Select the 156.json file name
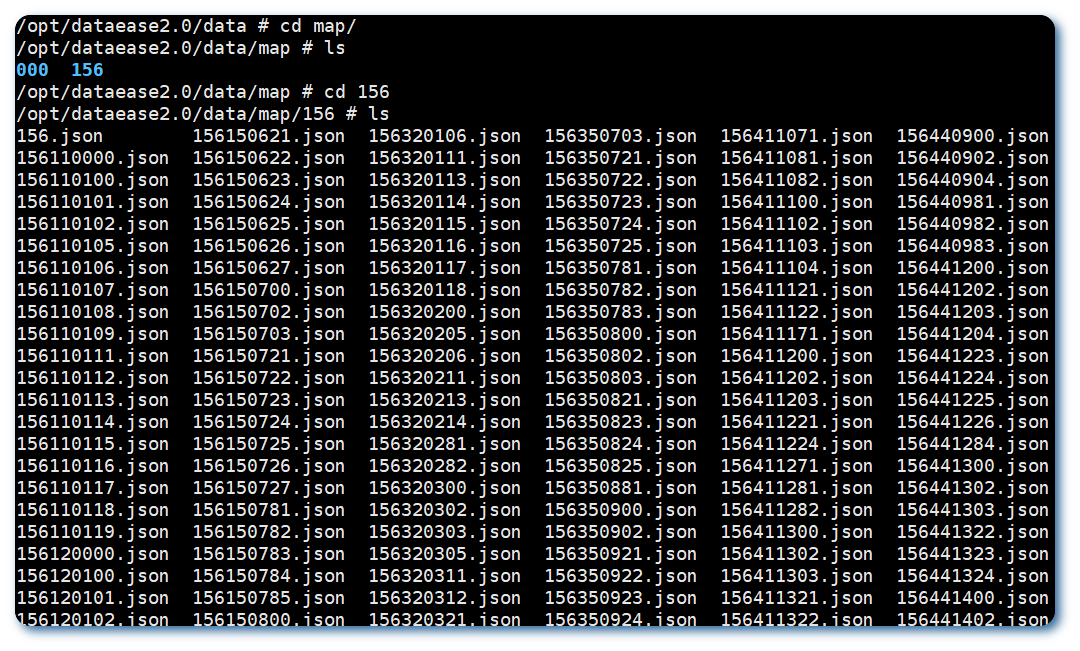Image resolution: width=1080 pixels, height=651 pixels. [x=60, y=136]
